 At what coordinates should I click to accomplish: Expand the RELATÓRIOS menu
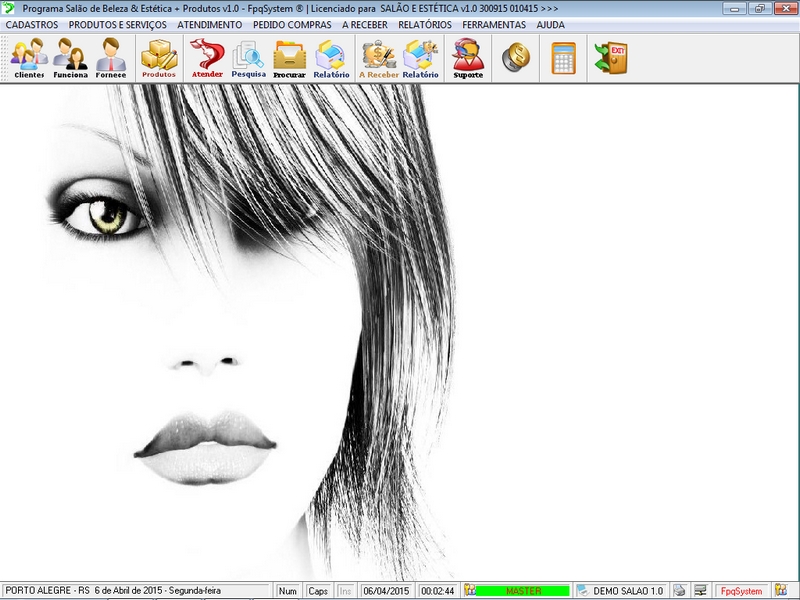click(425, 24)
